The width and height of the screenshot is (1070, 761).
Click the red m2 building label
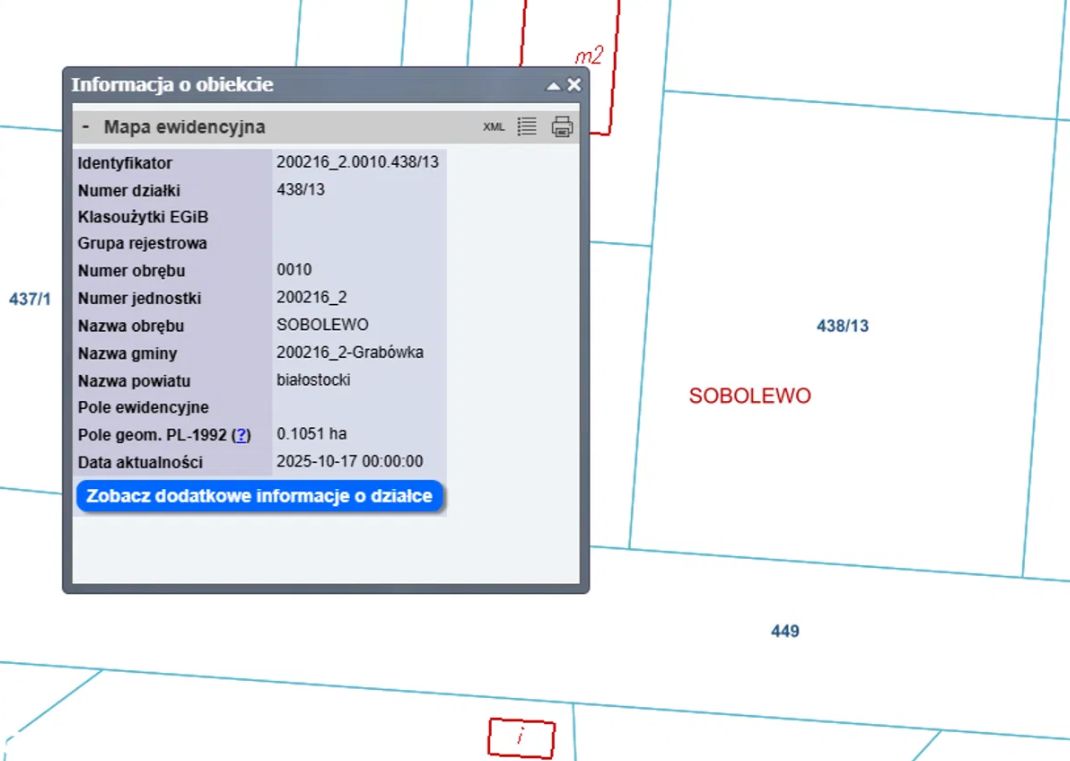click(x=589, y=56)
